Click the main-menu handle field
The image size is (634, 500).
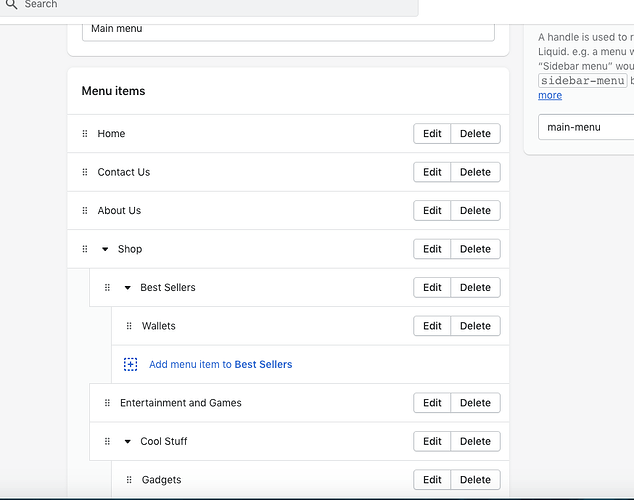pos(585,128)
